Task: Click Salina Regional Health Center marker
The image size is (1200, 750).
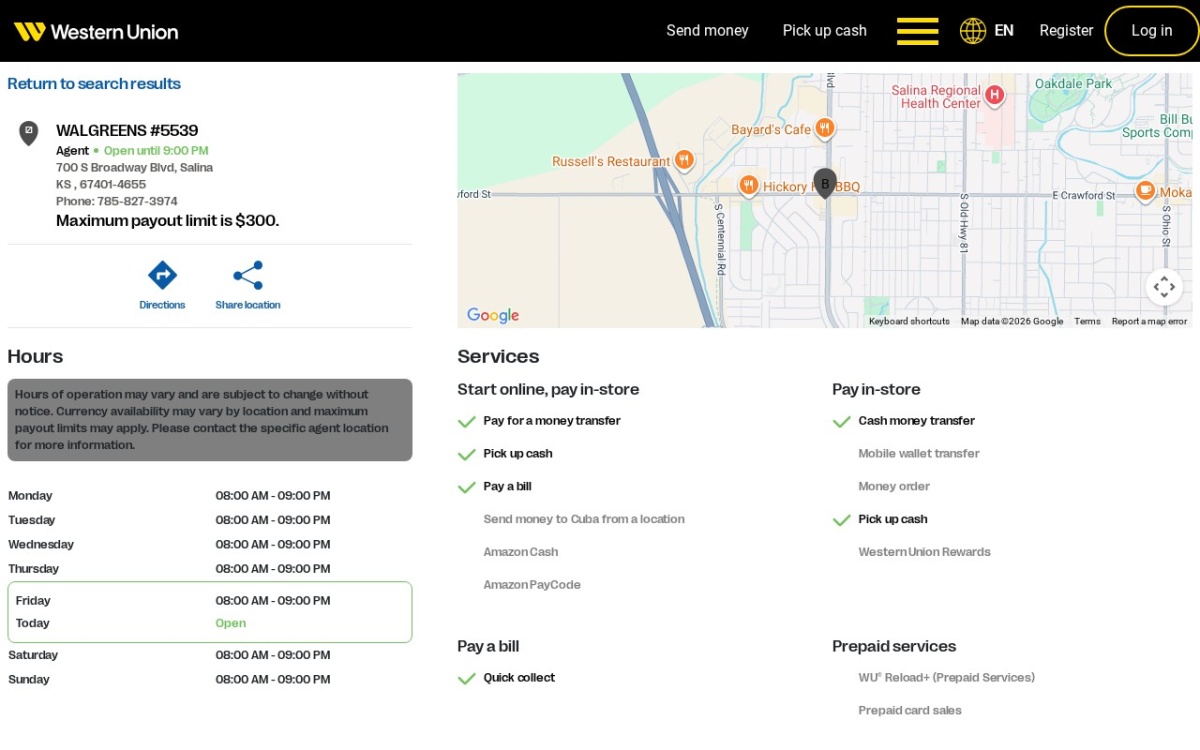Action: [994, 95]
